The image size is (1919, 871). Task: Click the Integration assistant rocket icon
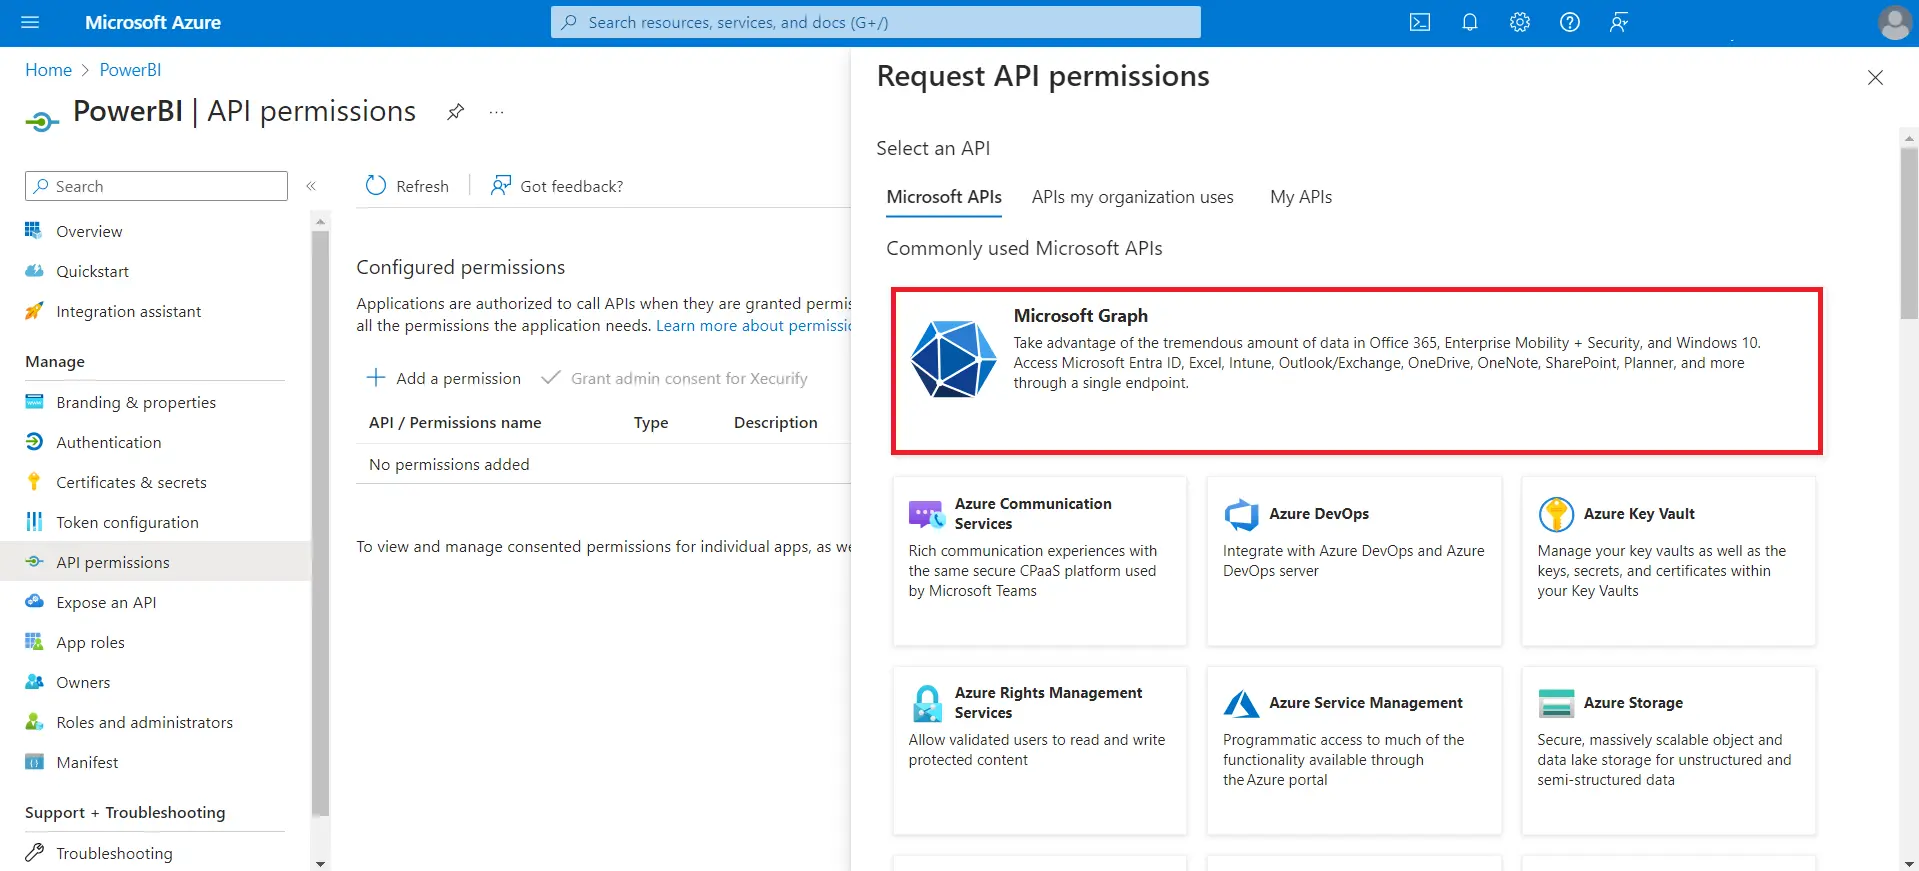coord(34,311)
